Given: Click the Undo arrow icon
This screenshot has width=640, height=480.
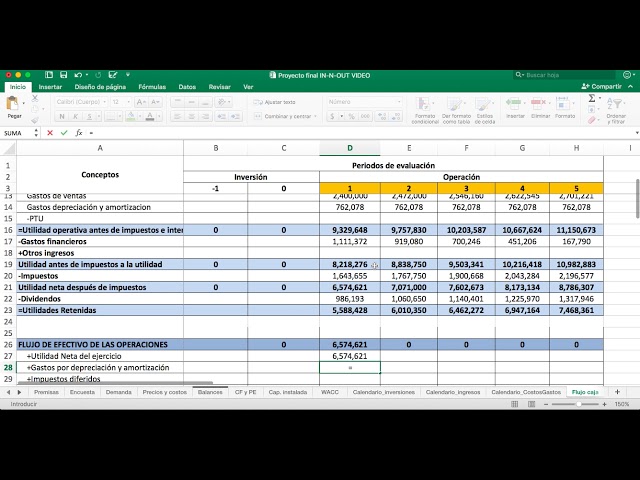Looking at the screenshot, I should click(78, 75).
